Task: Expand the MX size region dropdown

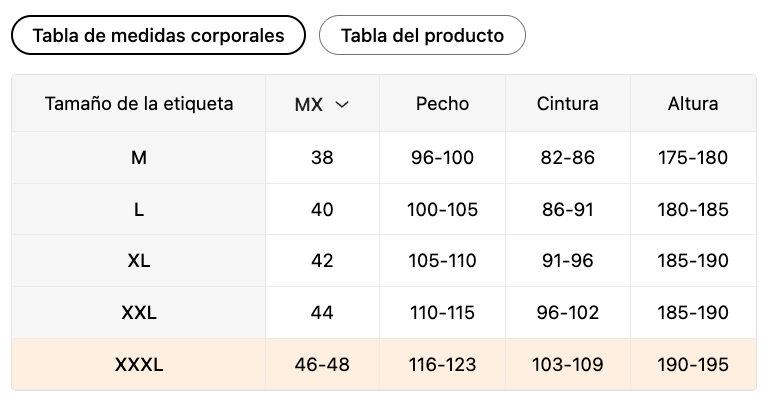Action: [322, 104]
